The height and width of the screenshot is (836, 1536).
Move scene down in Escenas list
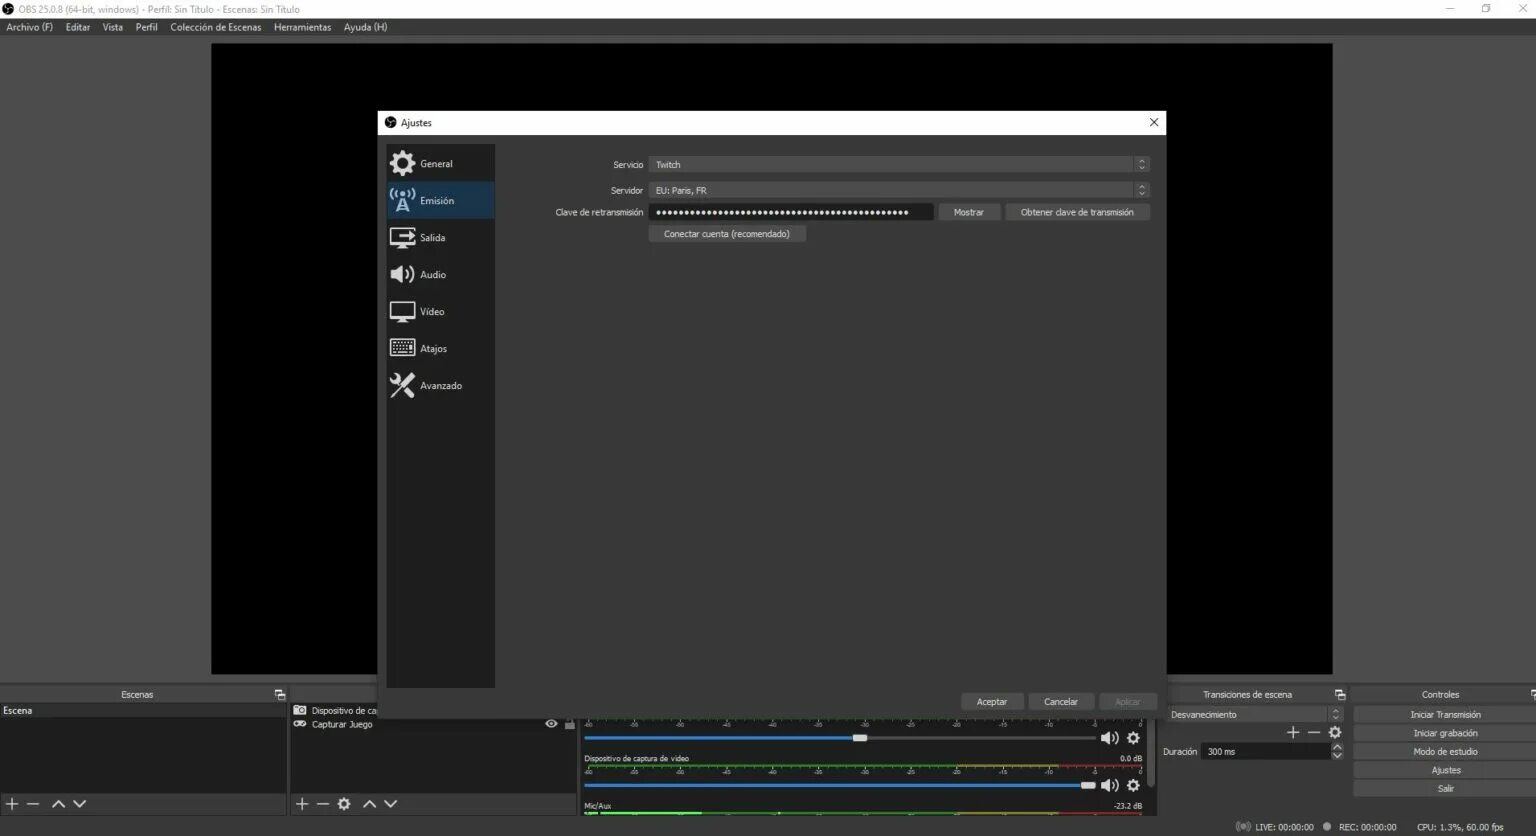point(80,804)
